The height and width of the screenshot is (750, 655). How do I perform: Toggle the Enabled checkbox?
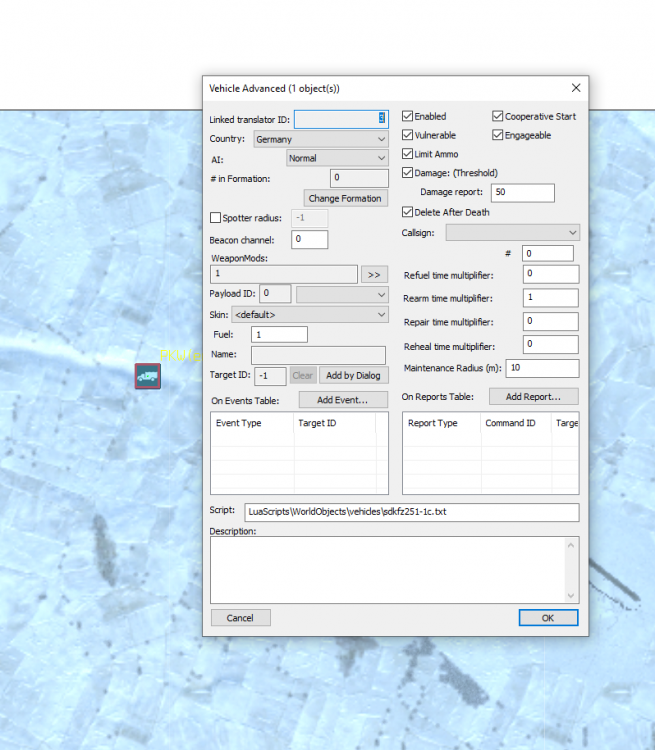click(x=408, y=117)
